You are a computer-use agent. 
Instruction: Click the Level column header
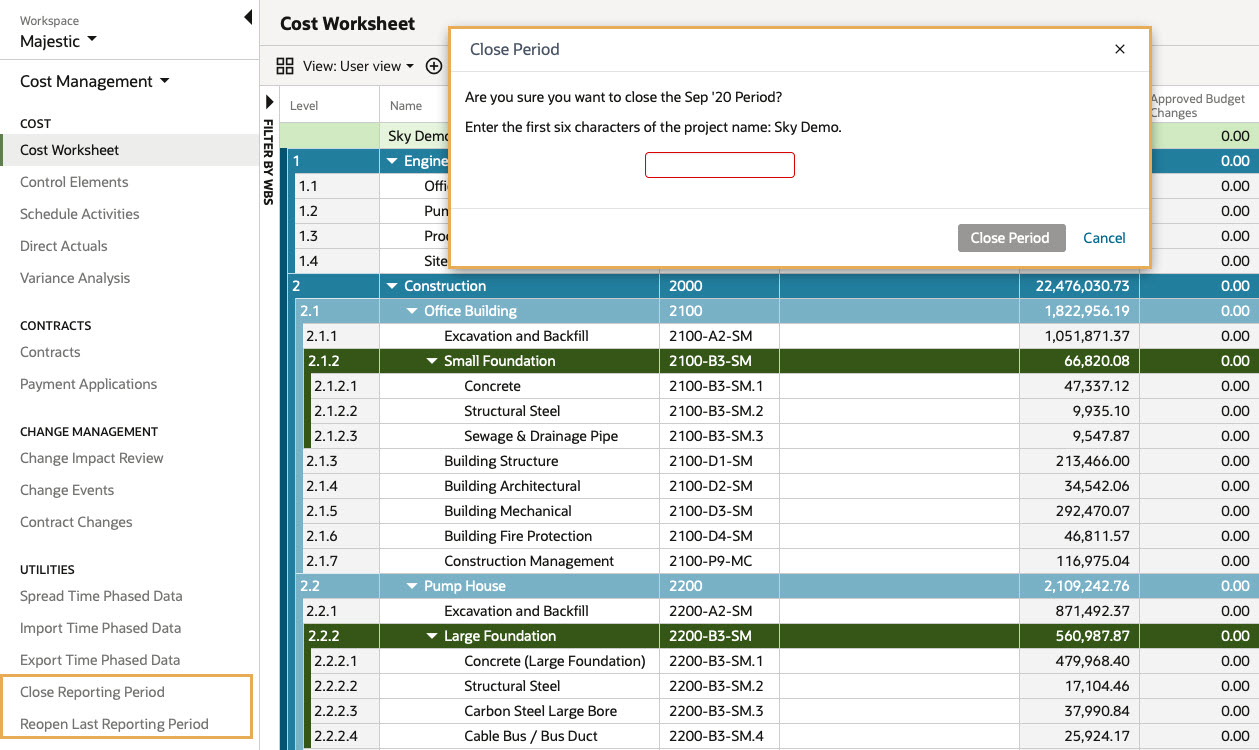330,105
